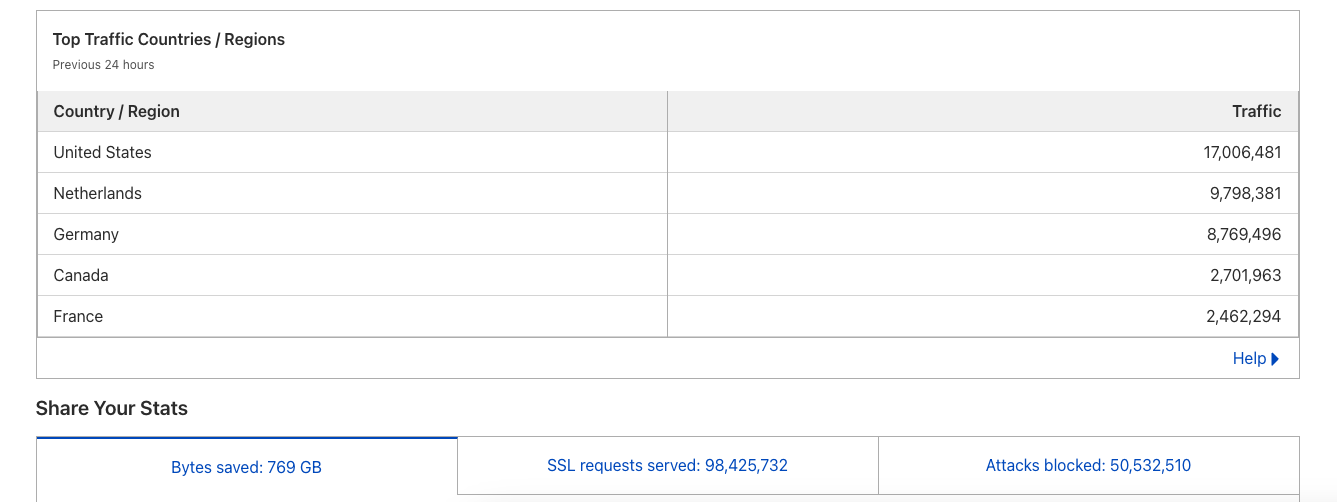Viewport: 1337px width, 502px height.
Task: Click the 8,769,496 traffic value
Action: pos(1244,234)
